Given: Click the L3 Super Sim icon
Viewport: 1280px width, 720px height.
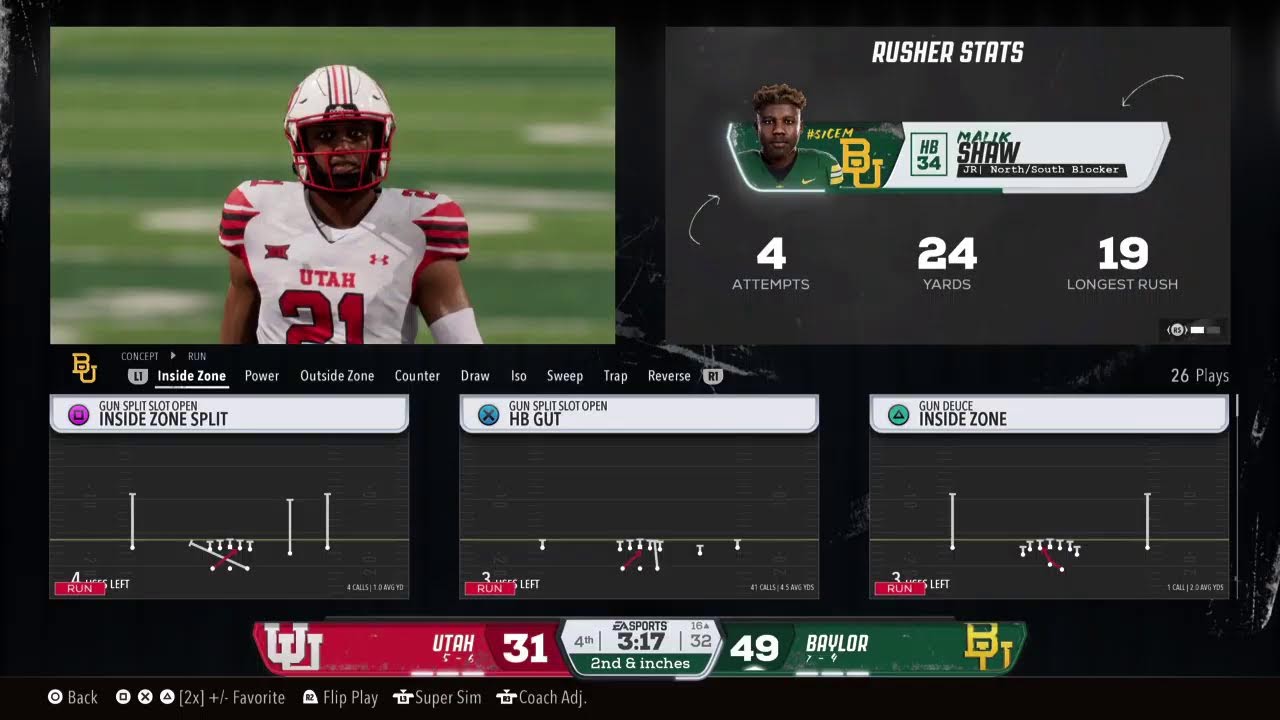Looking at the screenshot, I should tap(403, 697).
